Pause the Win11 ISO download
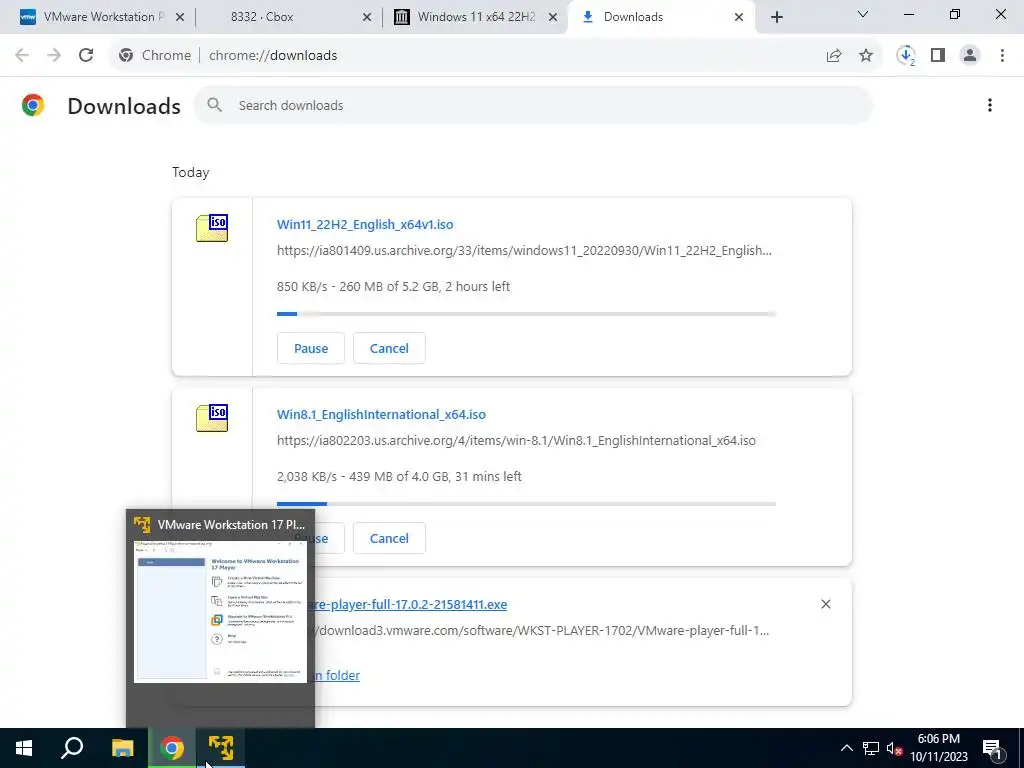The image size is (1024, 768). [x=311, y=348]
